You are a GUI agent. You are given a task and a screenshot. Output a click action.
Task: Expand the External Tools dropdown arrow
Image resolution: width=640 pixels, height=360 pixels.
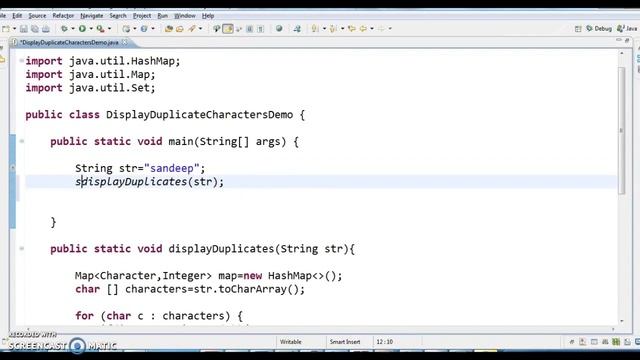pos(109,29)
